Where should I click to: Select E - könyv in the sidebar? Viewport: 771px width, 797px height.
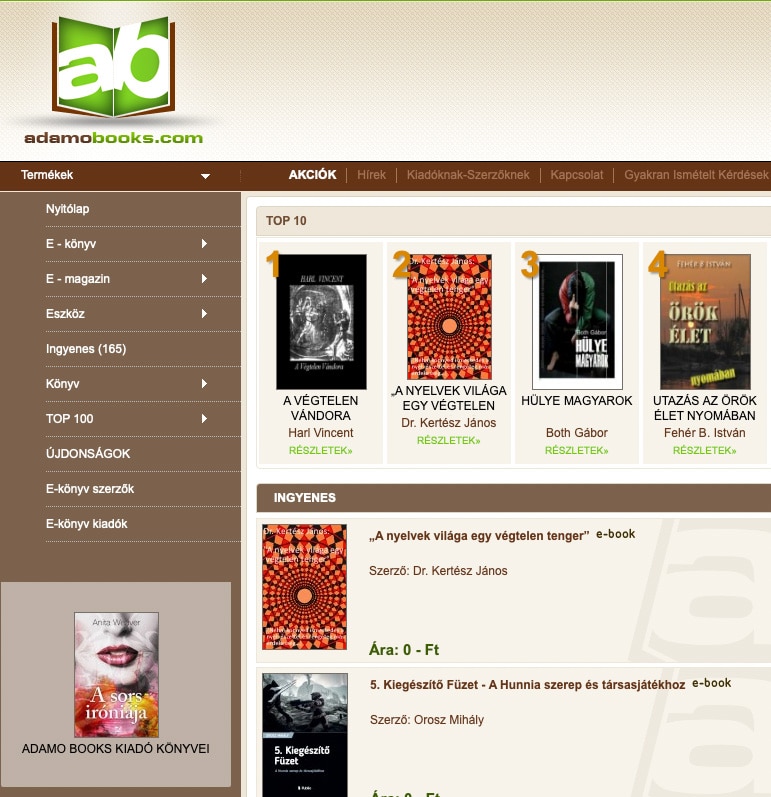71,244
